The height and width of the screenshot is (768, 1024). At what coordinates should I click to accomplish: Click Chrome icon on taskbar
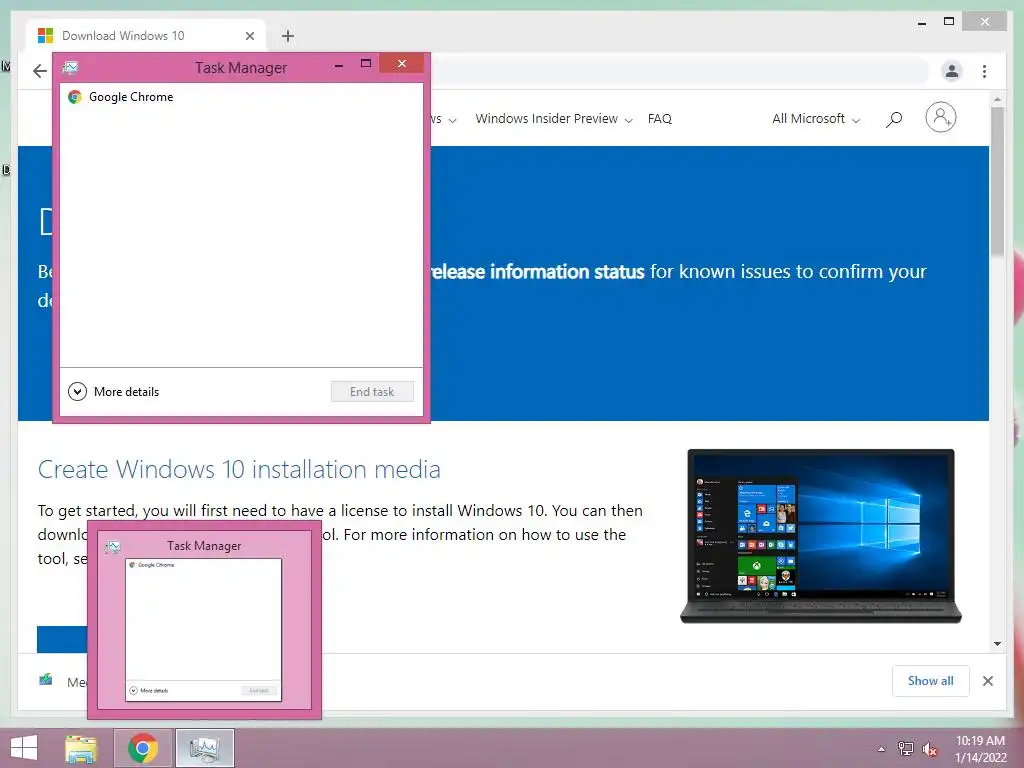(x=143, y=748)
